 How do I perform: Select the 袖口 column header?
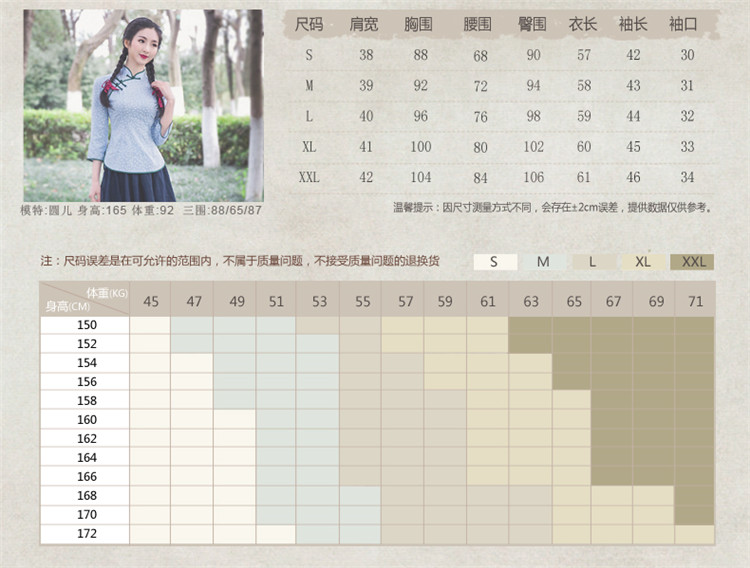687,24
